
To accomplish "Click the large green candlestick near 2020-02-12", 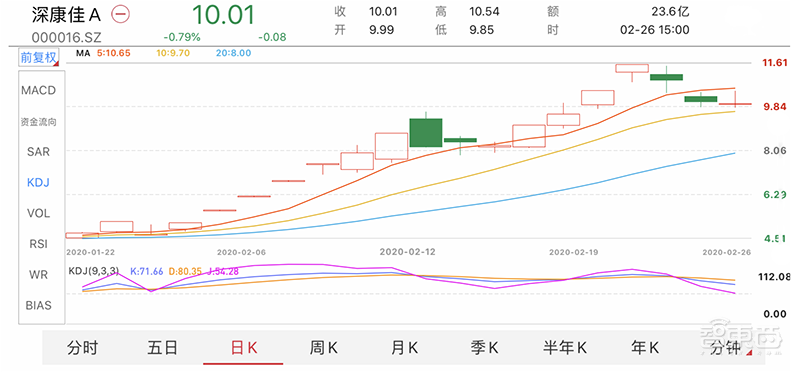I will point(426,133).
